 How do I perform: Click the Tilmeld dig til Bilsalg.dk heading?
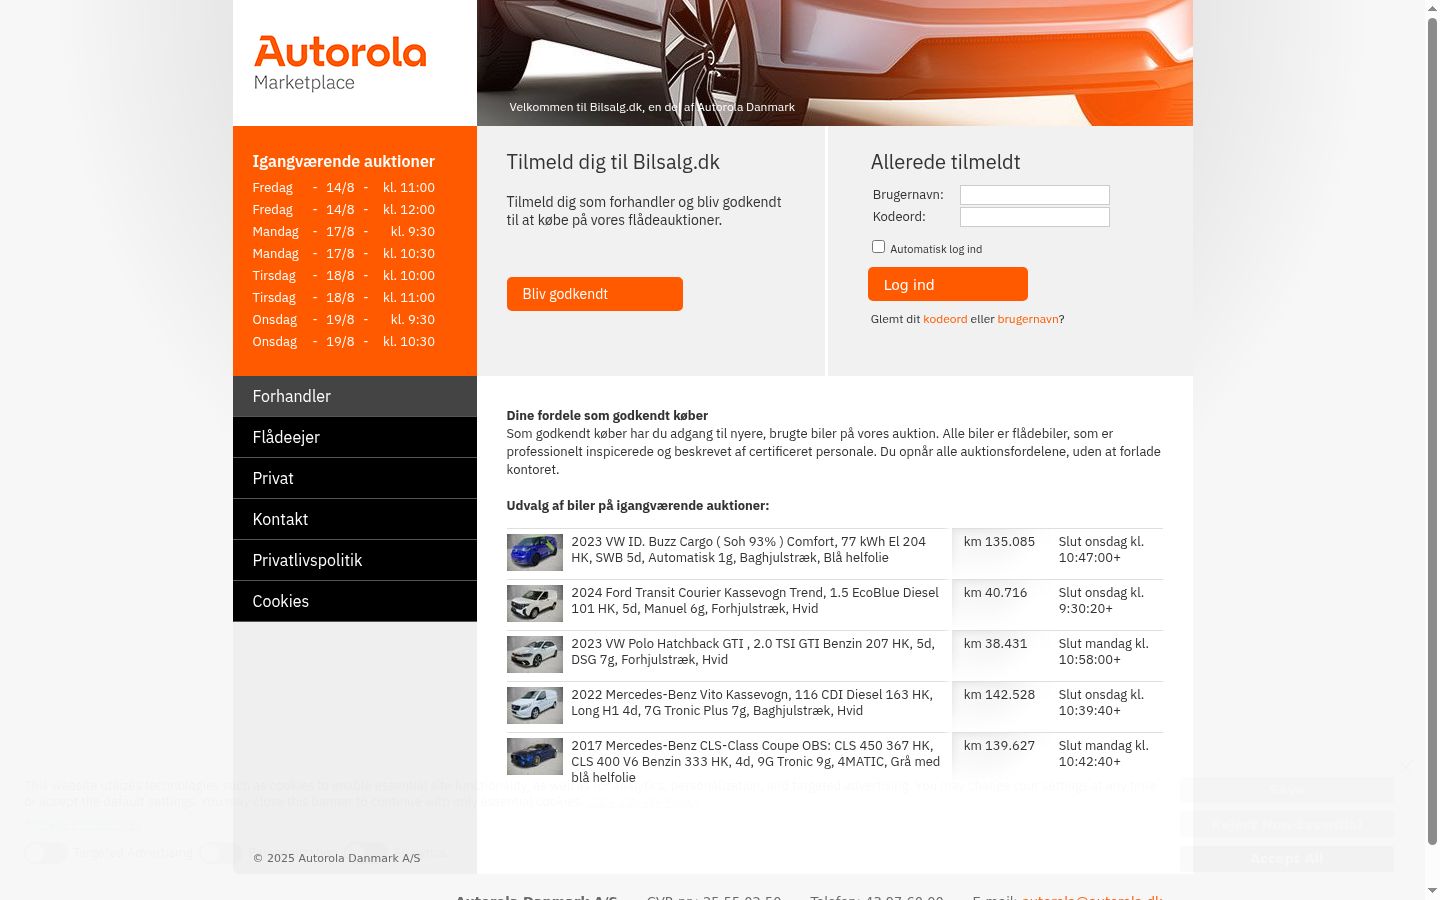613,162
